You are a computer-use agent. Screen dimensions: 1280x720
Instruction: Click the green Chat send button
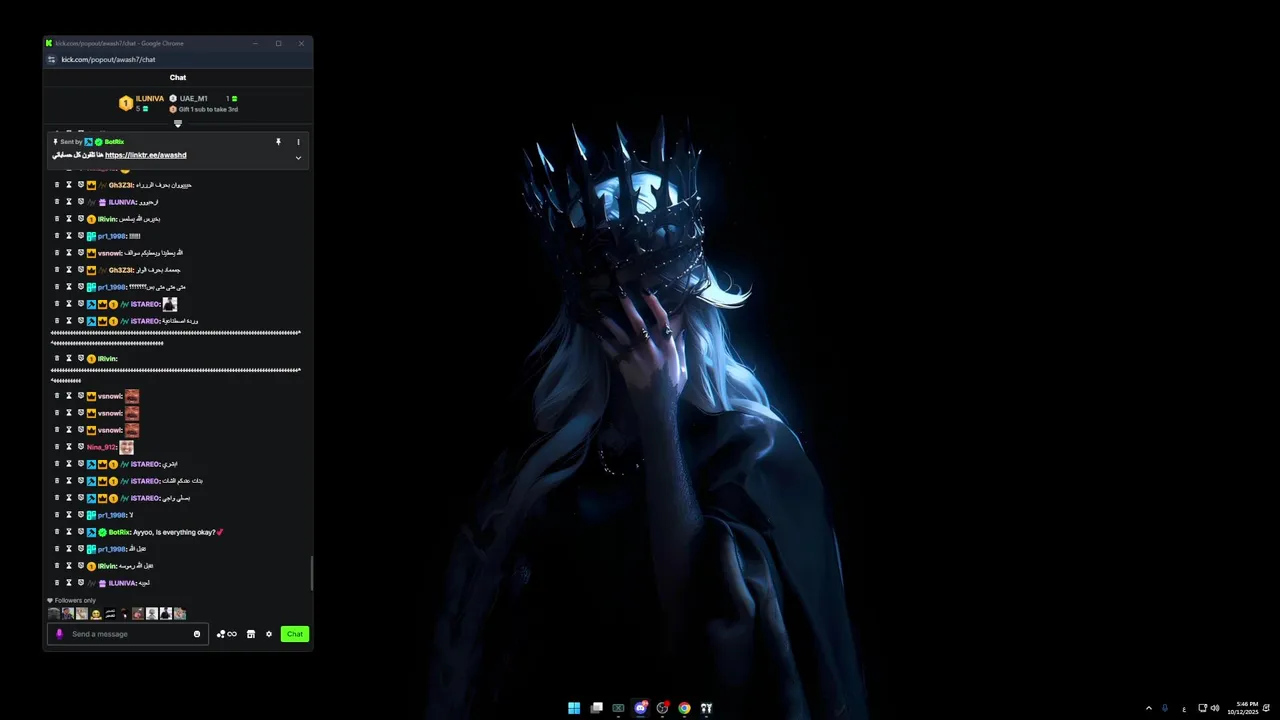click(x=295, y=634)
